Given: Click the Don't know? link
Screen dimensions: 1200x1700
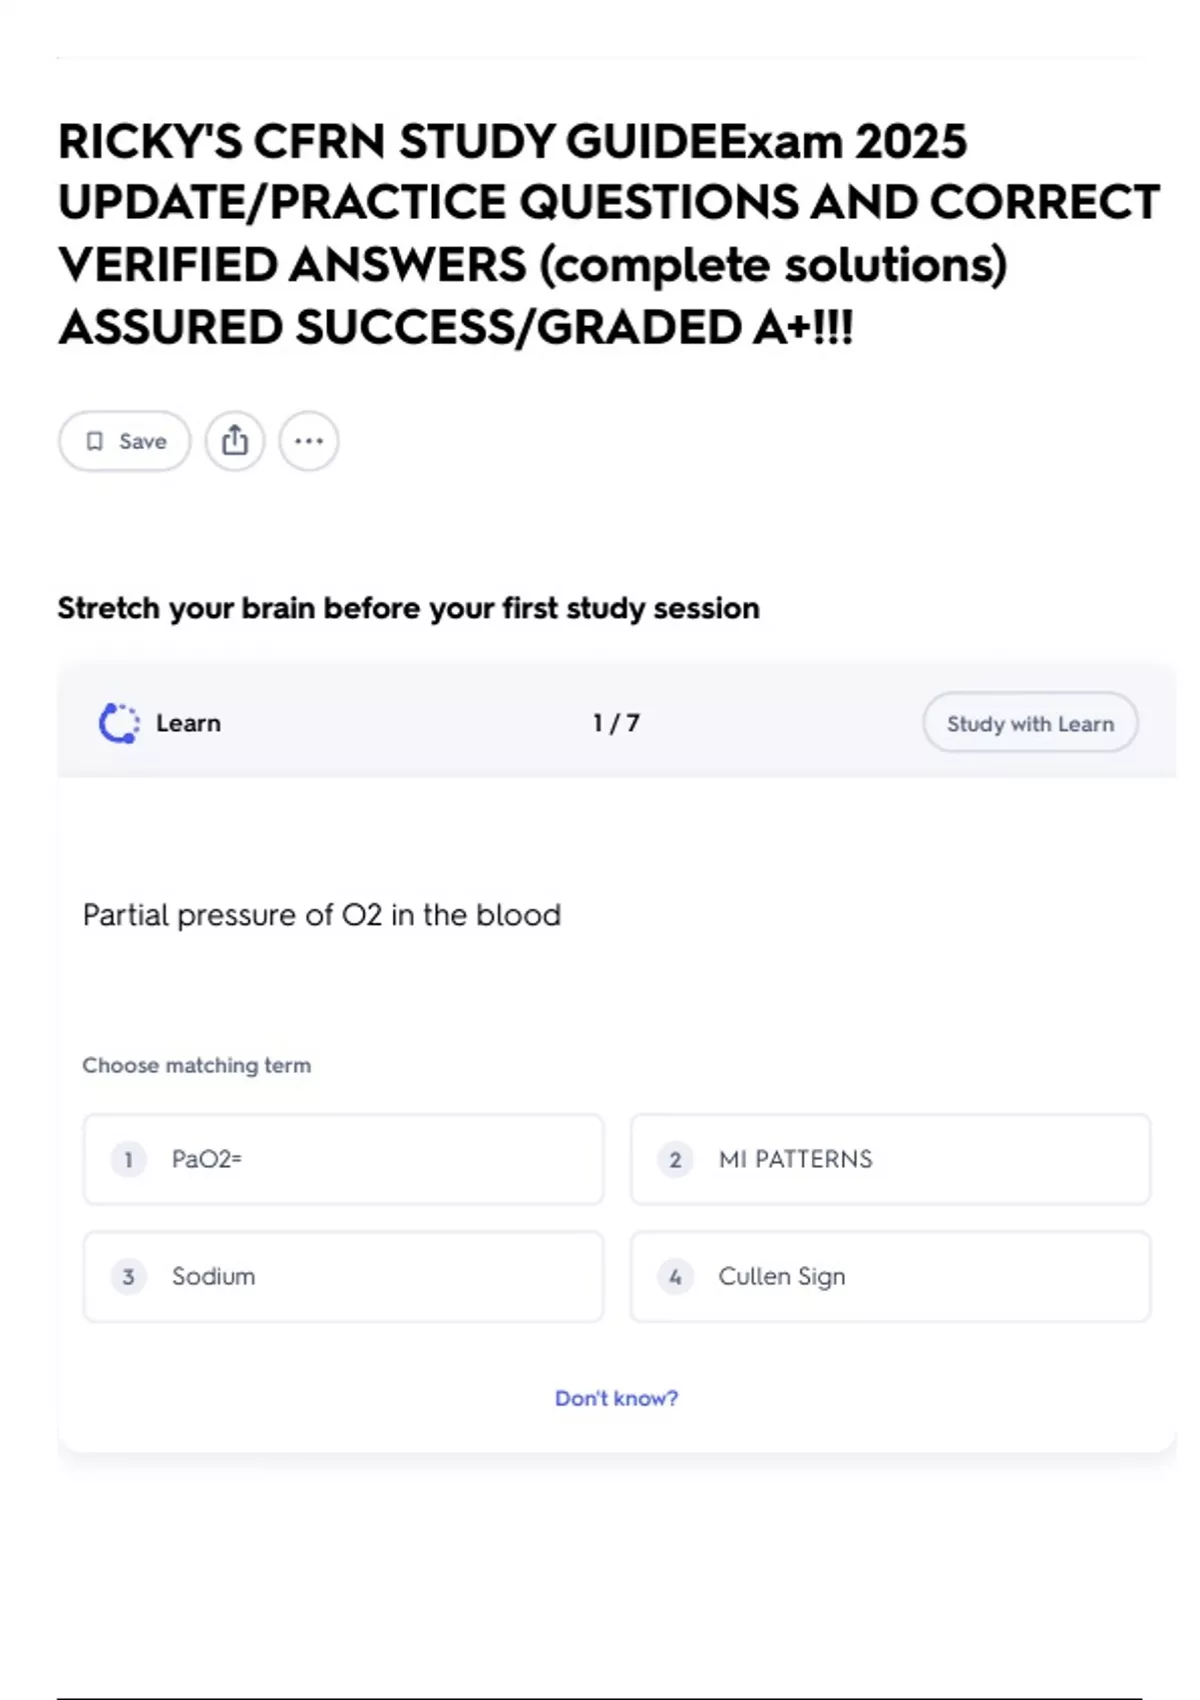Looking at the screenshot, I should click(x=616, y=1398).
